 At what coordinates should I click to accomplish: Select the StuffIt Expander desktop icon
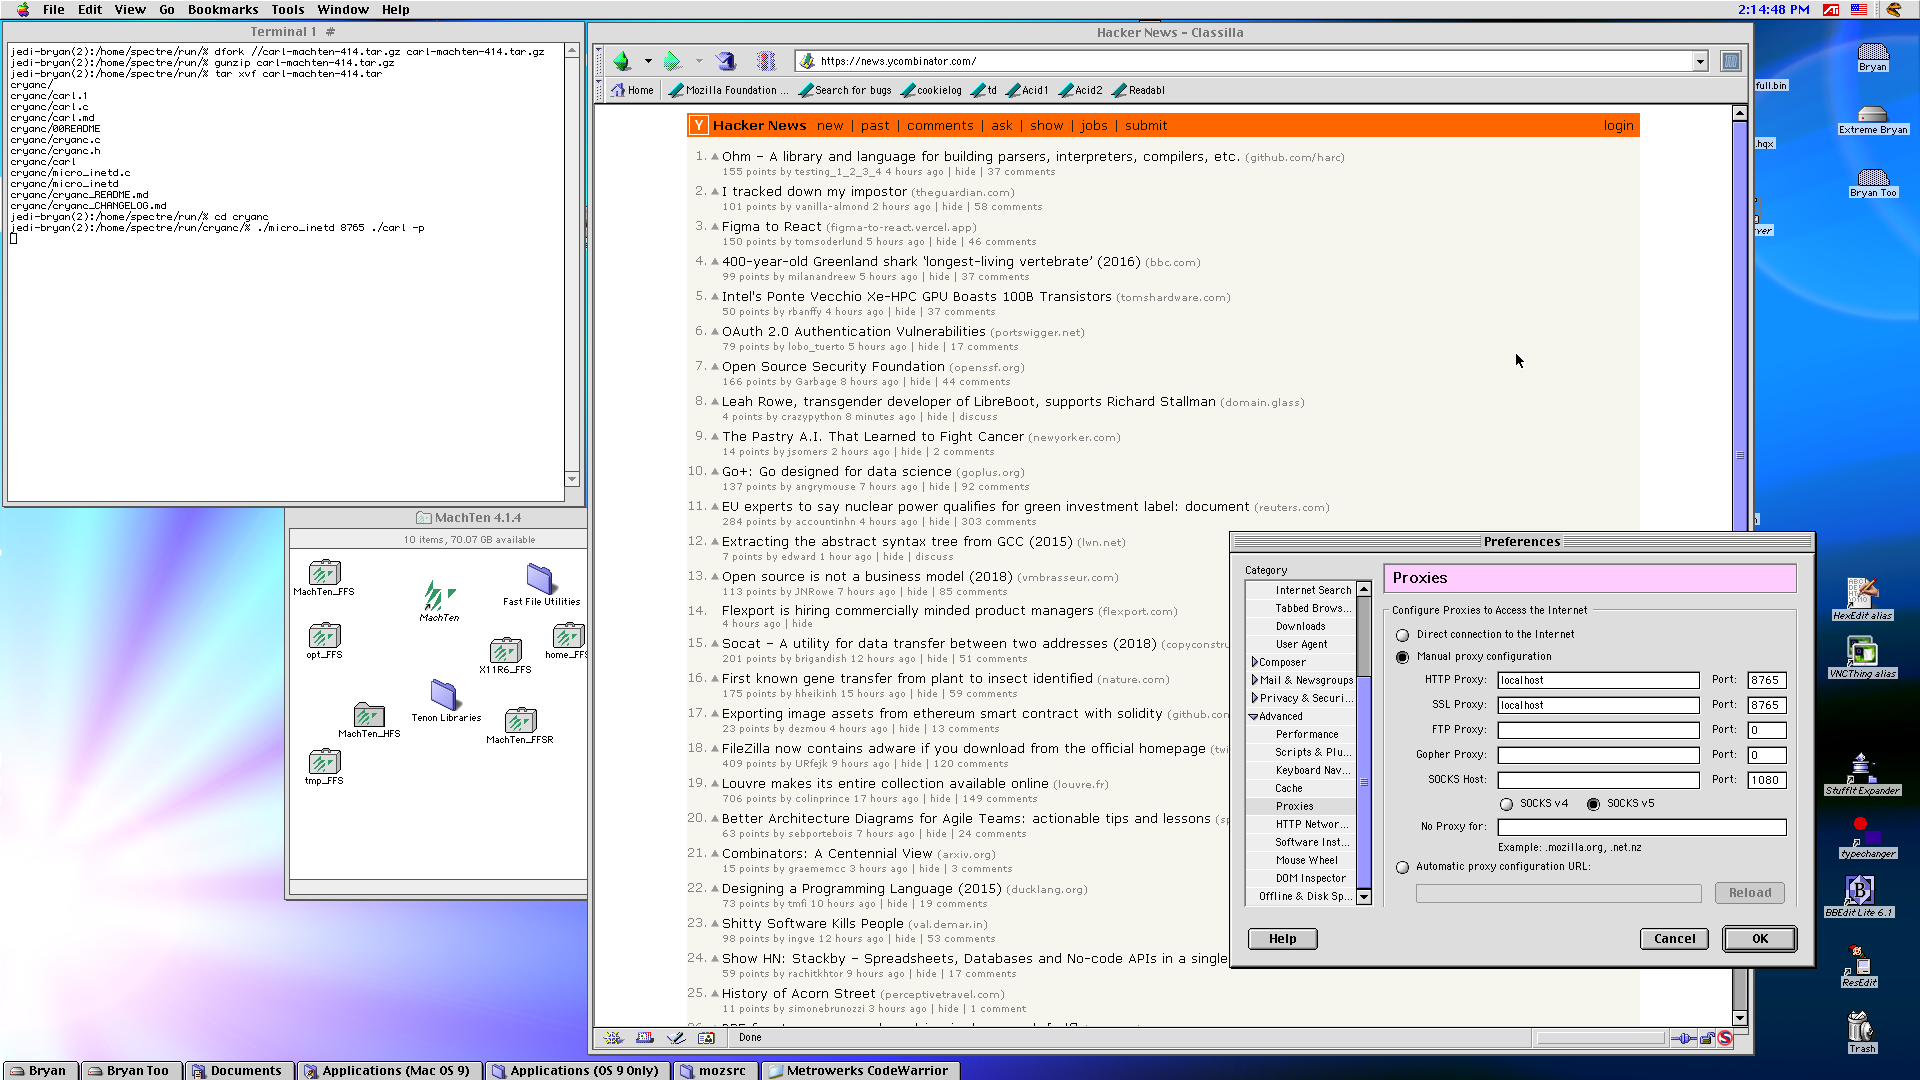point(1861,767)
